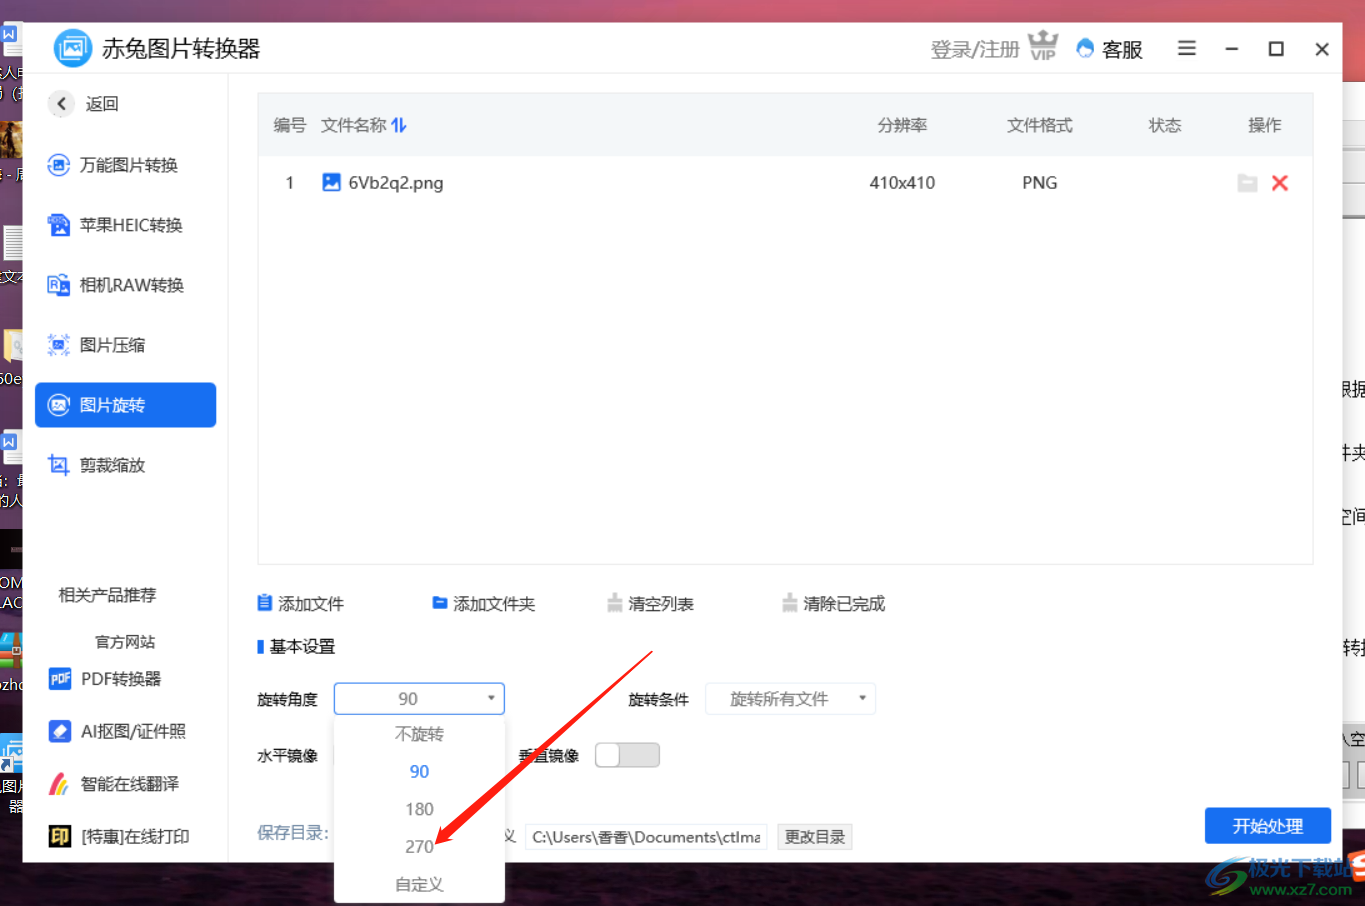1365x906 pixels.
Task: Open 万能图片转换 in the sidebar
Action: [113, 165]
